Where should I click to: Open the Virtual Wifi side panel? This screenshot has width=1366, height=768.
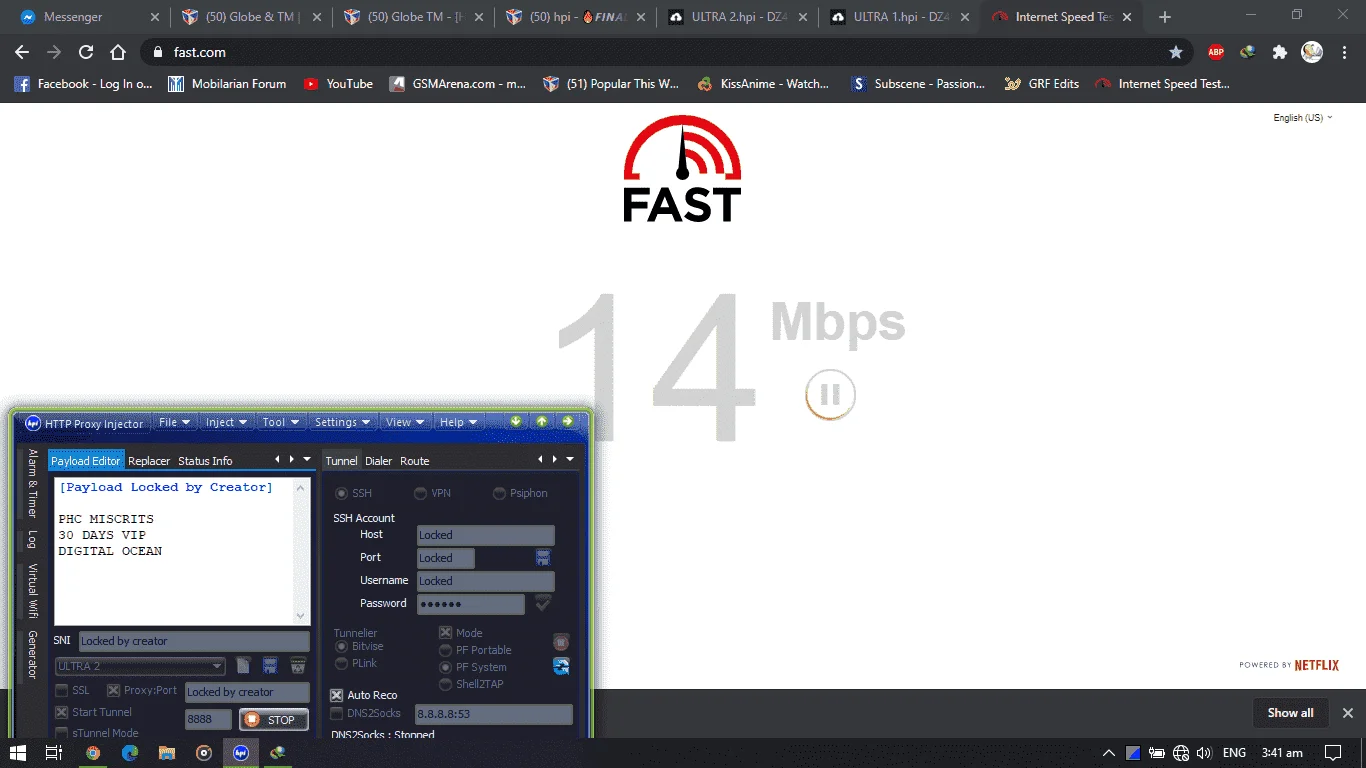[x=32, y=591]
